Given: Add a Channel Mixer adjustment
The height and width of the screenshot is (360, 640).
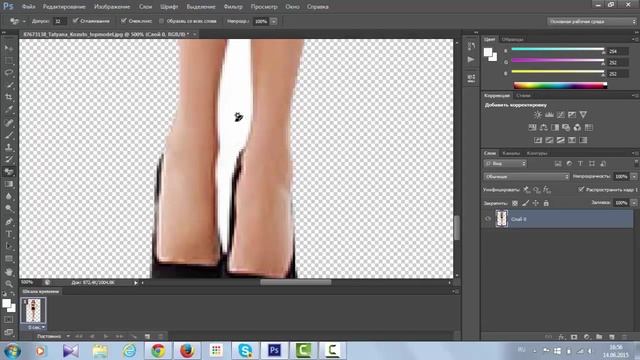Looking at the screenshot, I should pos(577,128).
